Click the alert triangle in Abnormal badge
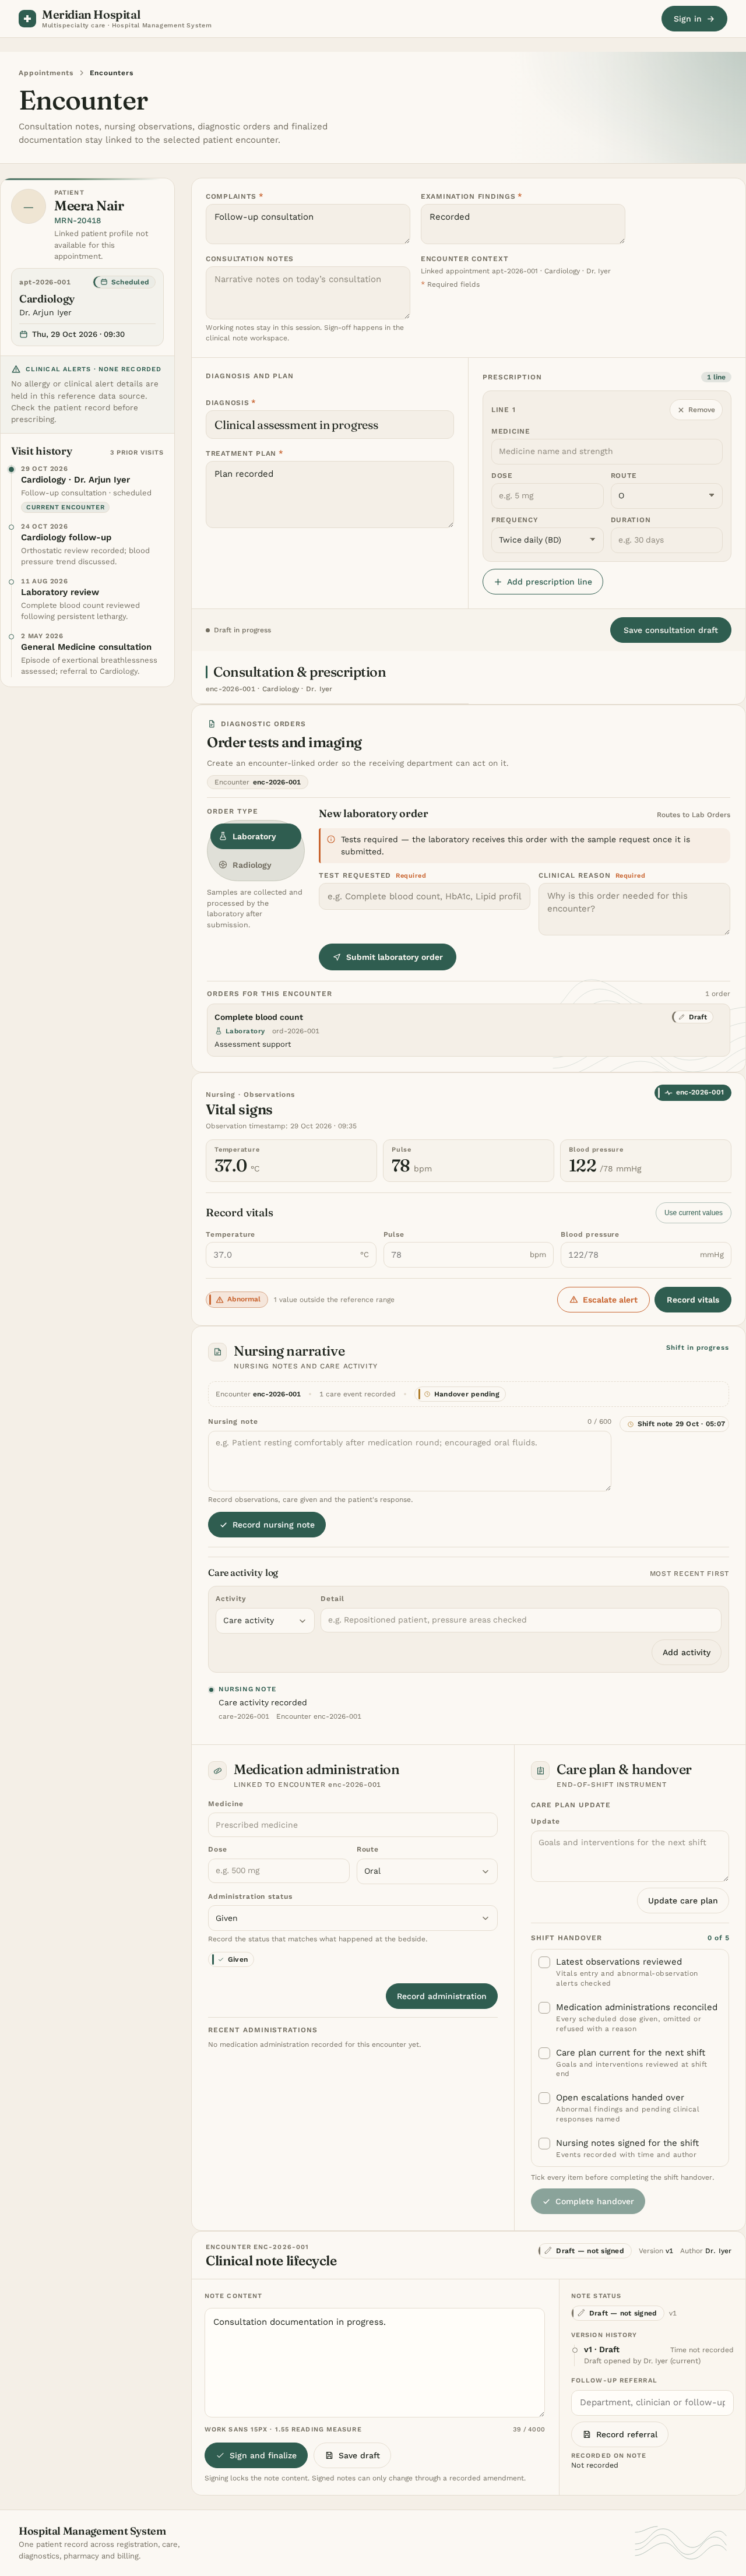 coord(220,1300)
